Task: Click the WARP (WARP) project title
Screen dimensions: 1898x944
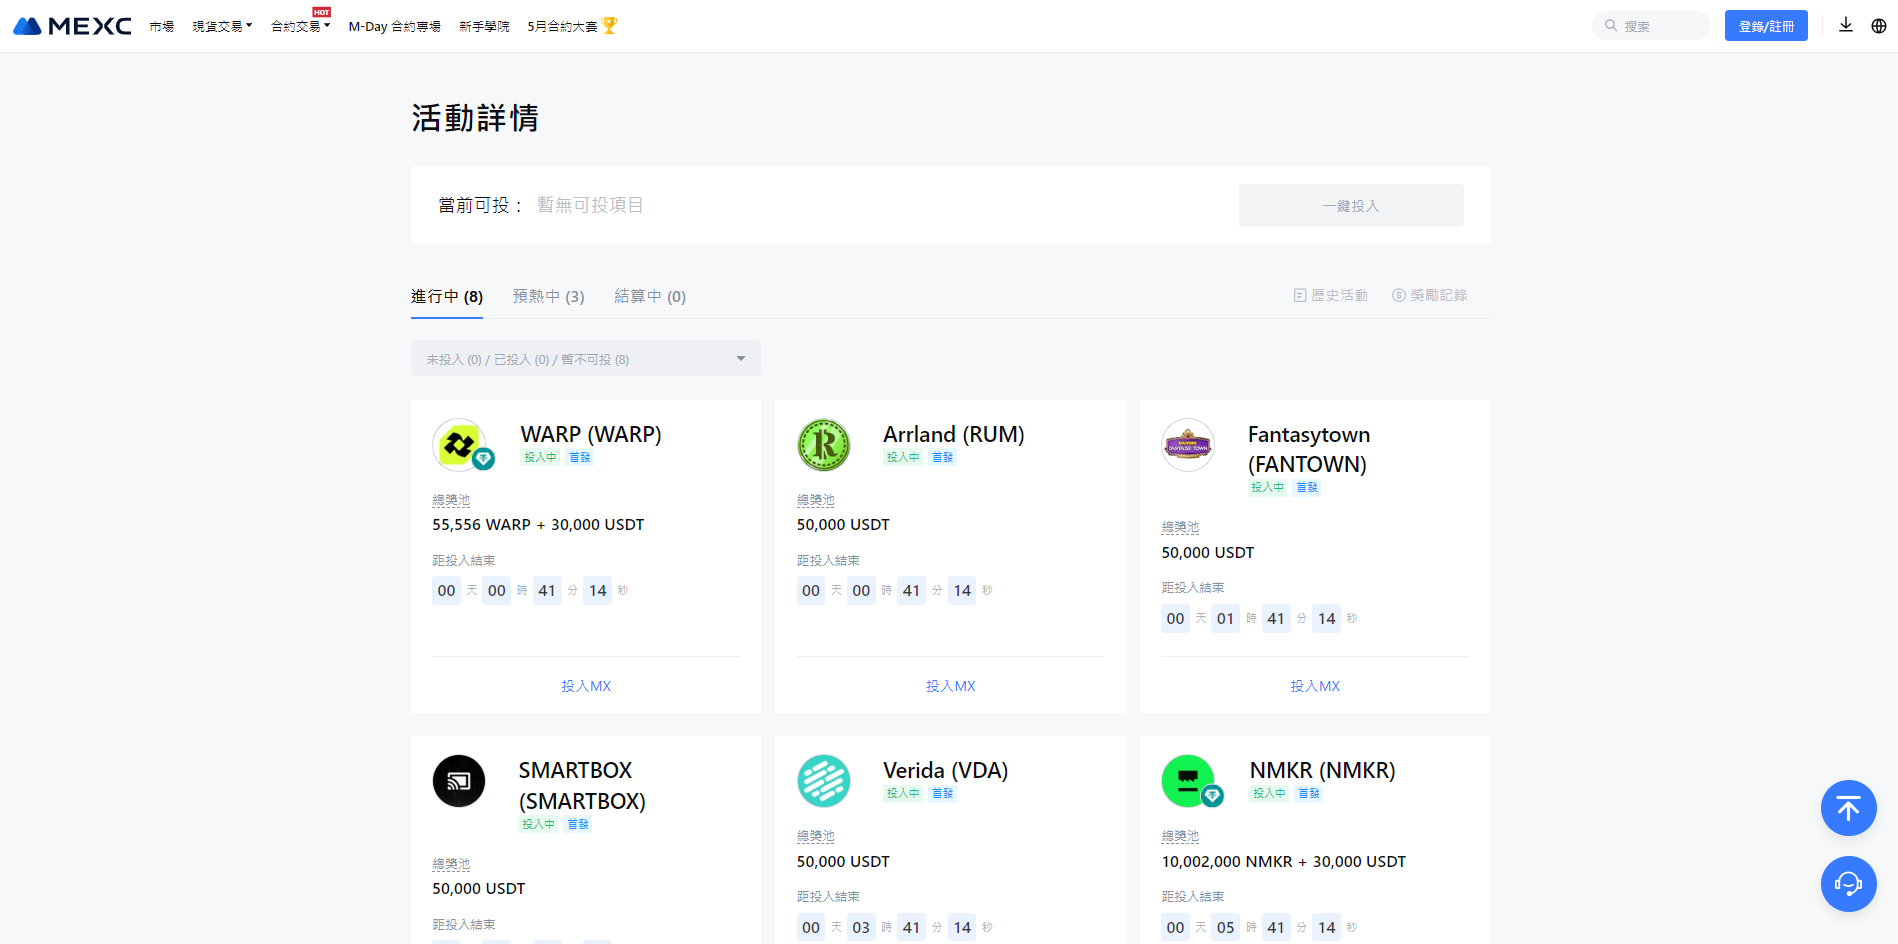Action: [591, 434]
